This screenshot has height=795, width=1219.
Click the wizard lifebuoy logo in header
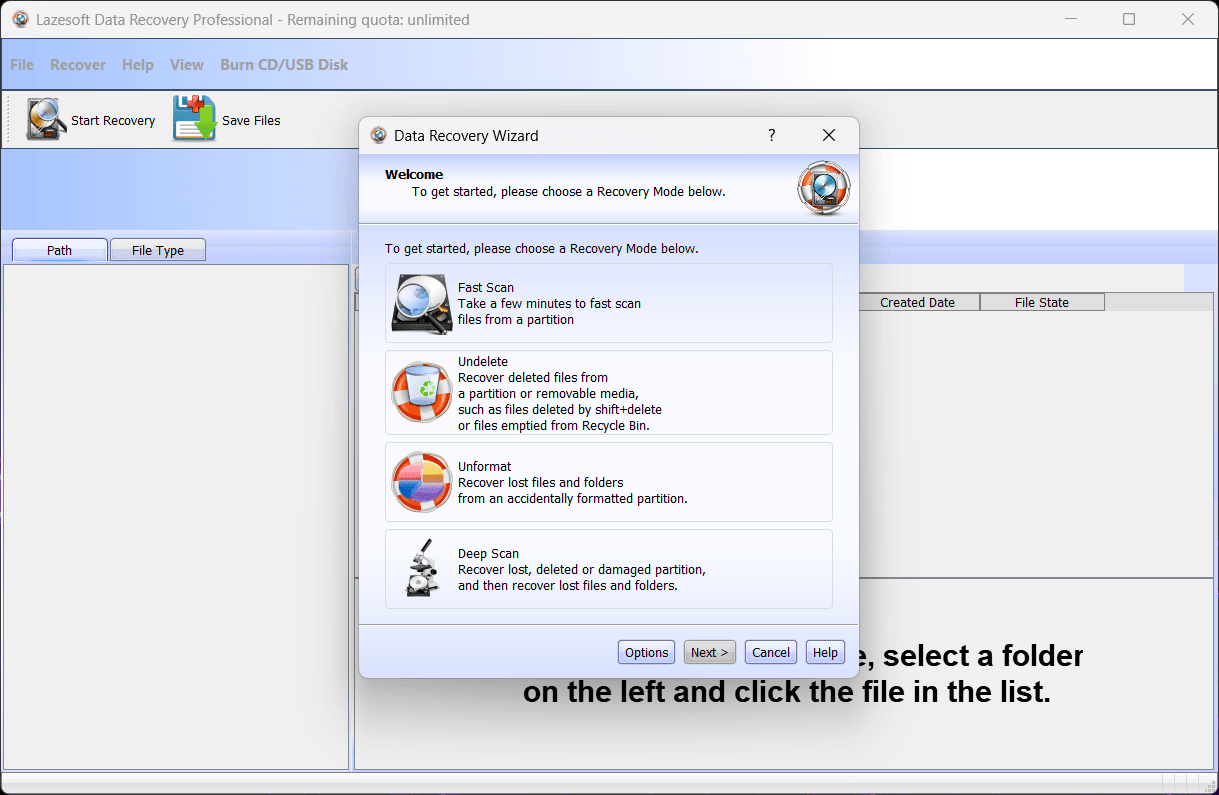[x=824, y=188]
